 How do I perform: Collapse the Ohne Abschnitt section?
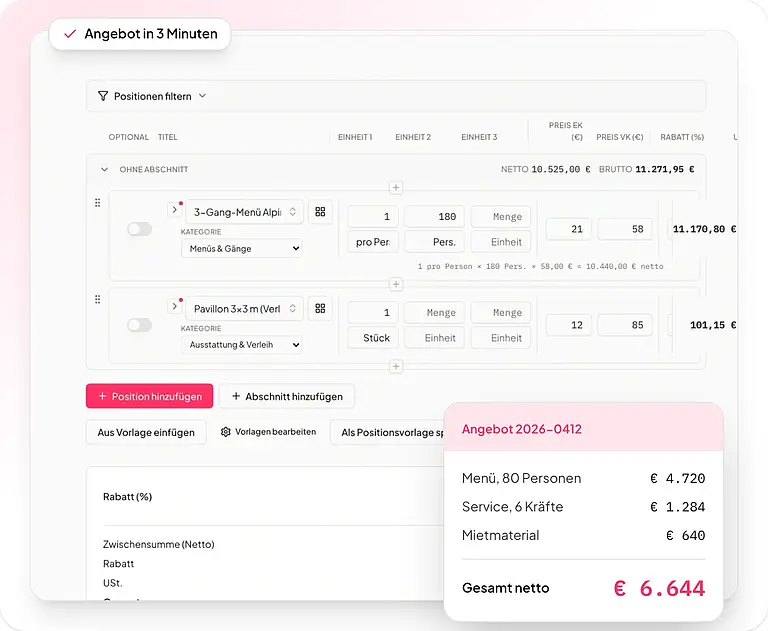click(104, 170)
